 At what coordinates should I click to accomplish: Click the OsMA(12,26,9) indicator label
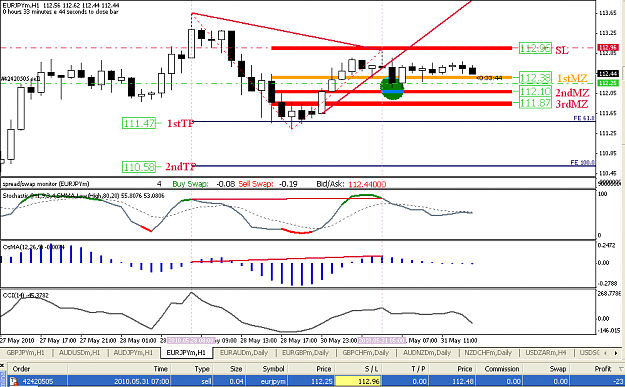click(33, 247)
